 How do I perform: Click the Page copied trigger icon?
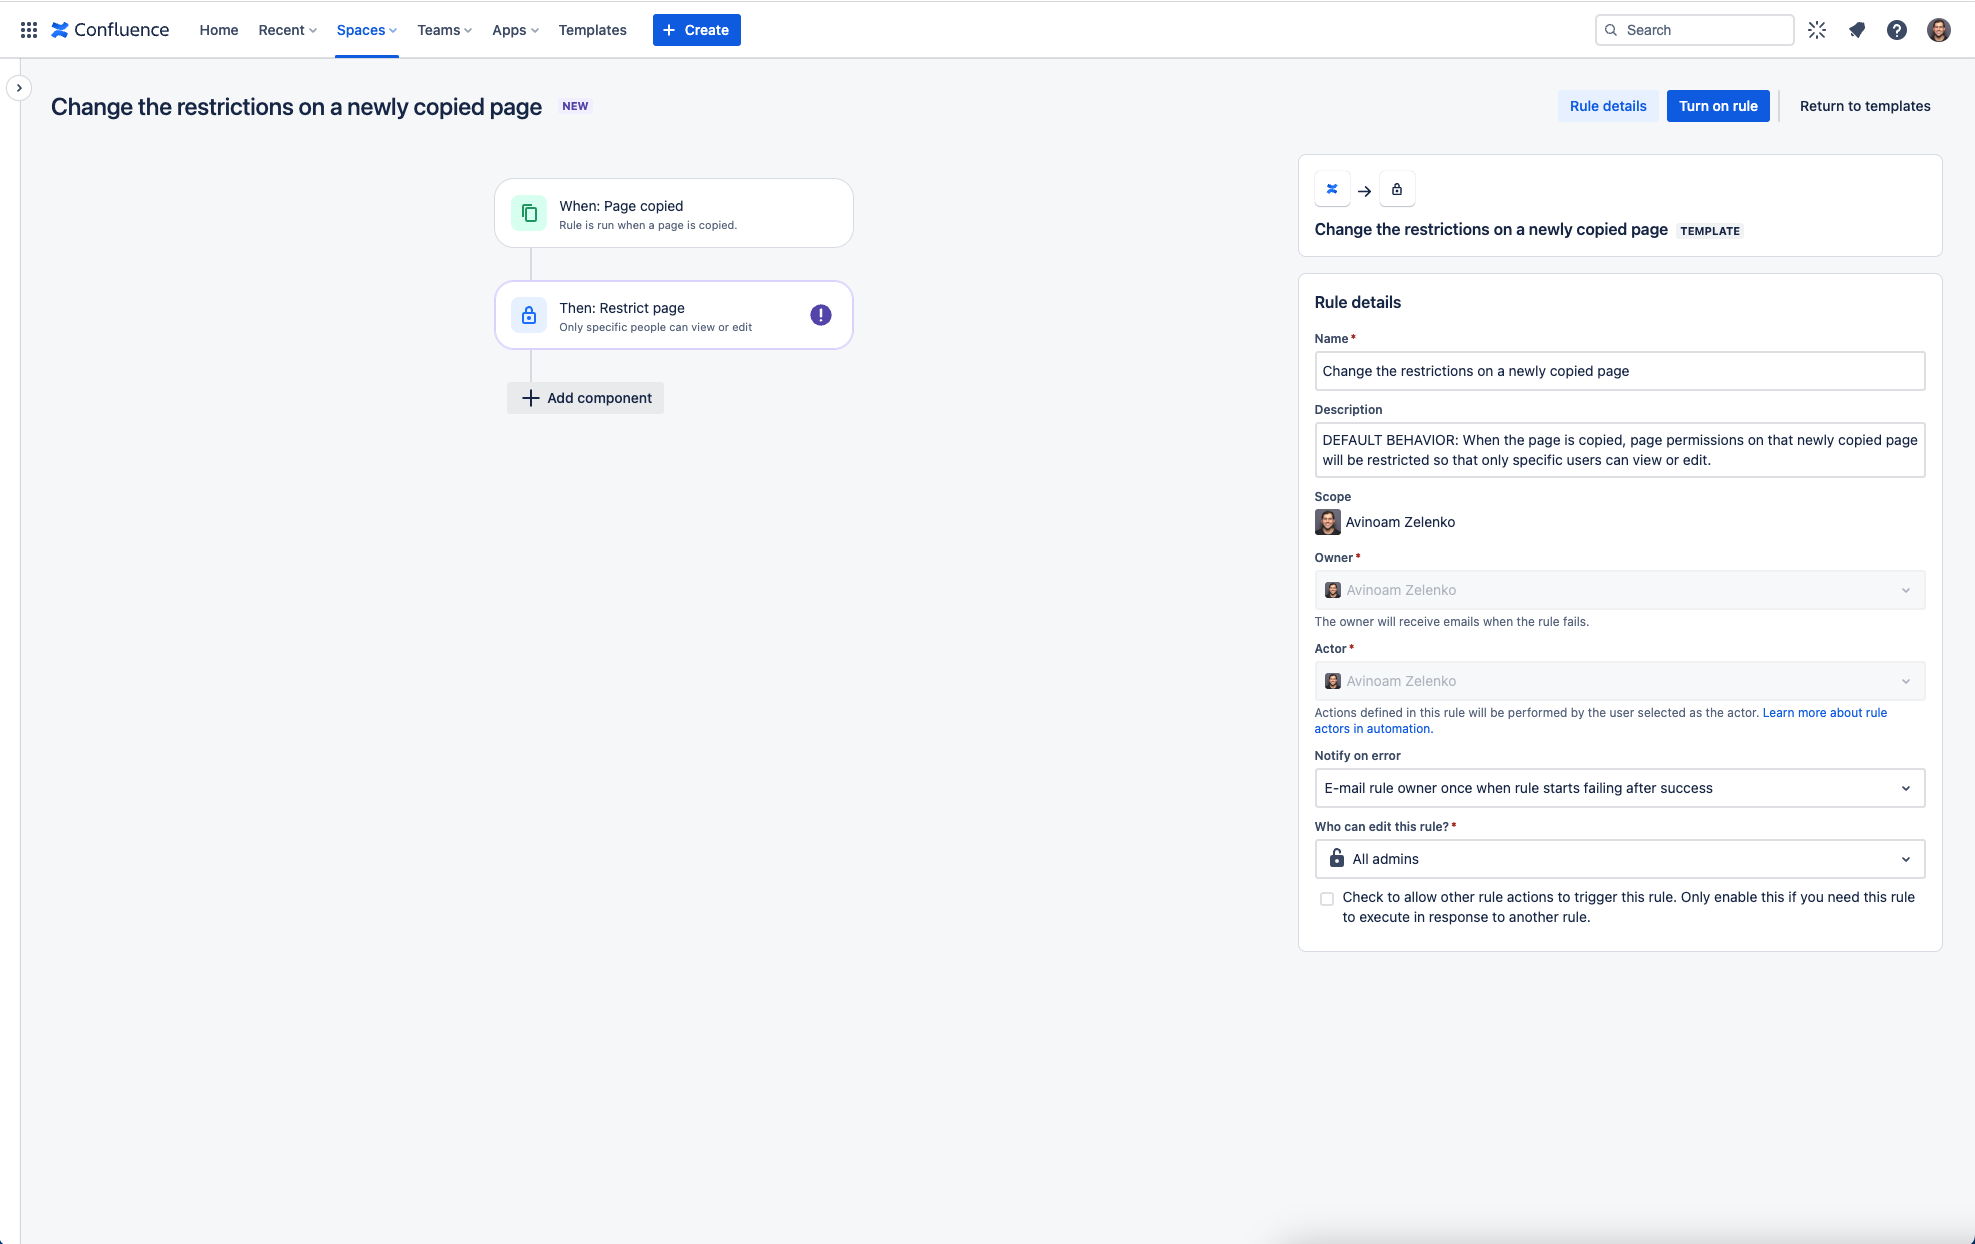[x=529, y=213]
